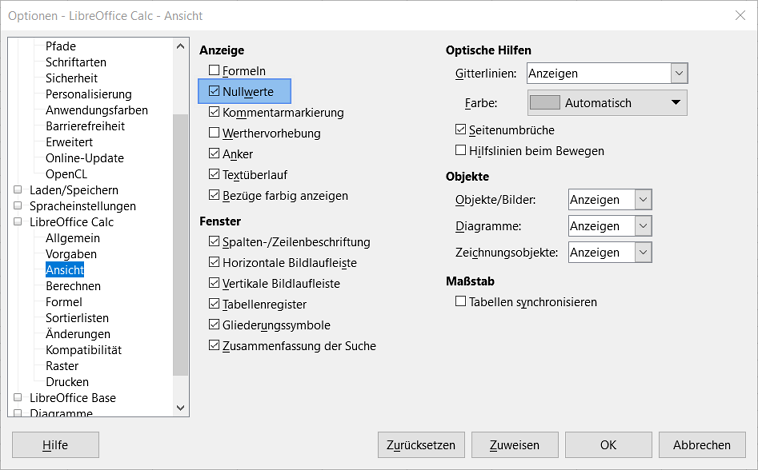The width and height of the screenshot is (758, 470).
Task: Toggle Gliederungssymbole checkbox
Action: tap(214, 325)
